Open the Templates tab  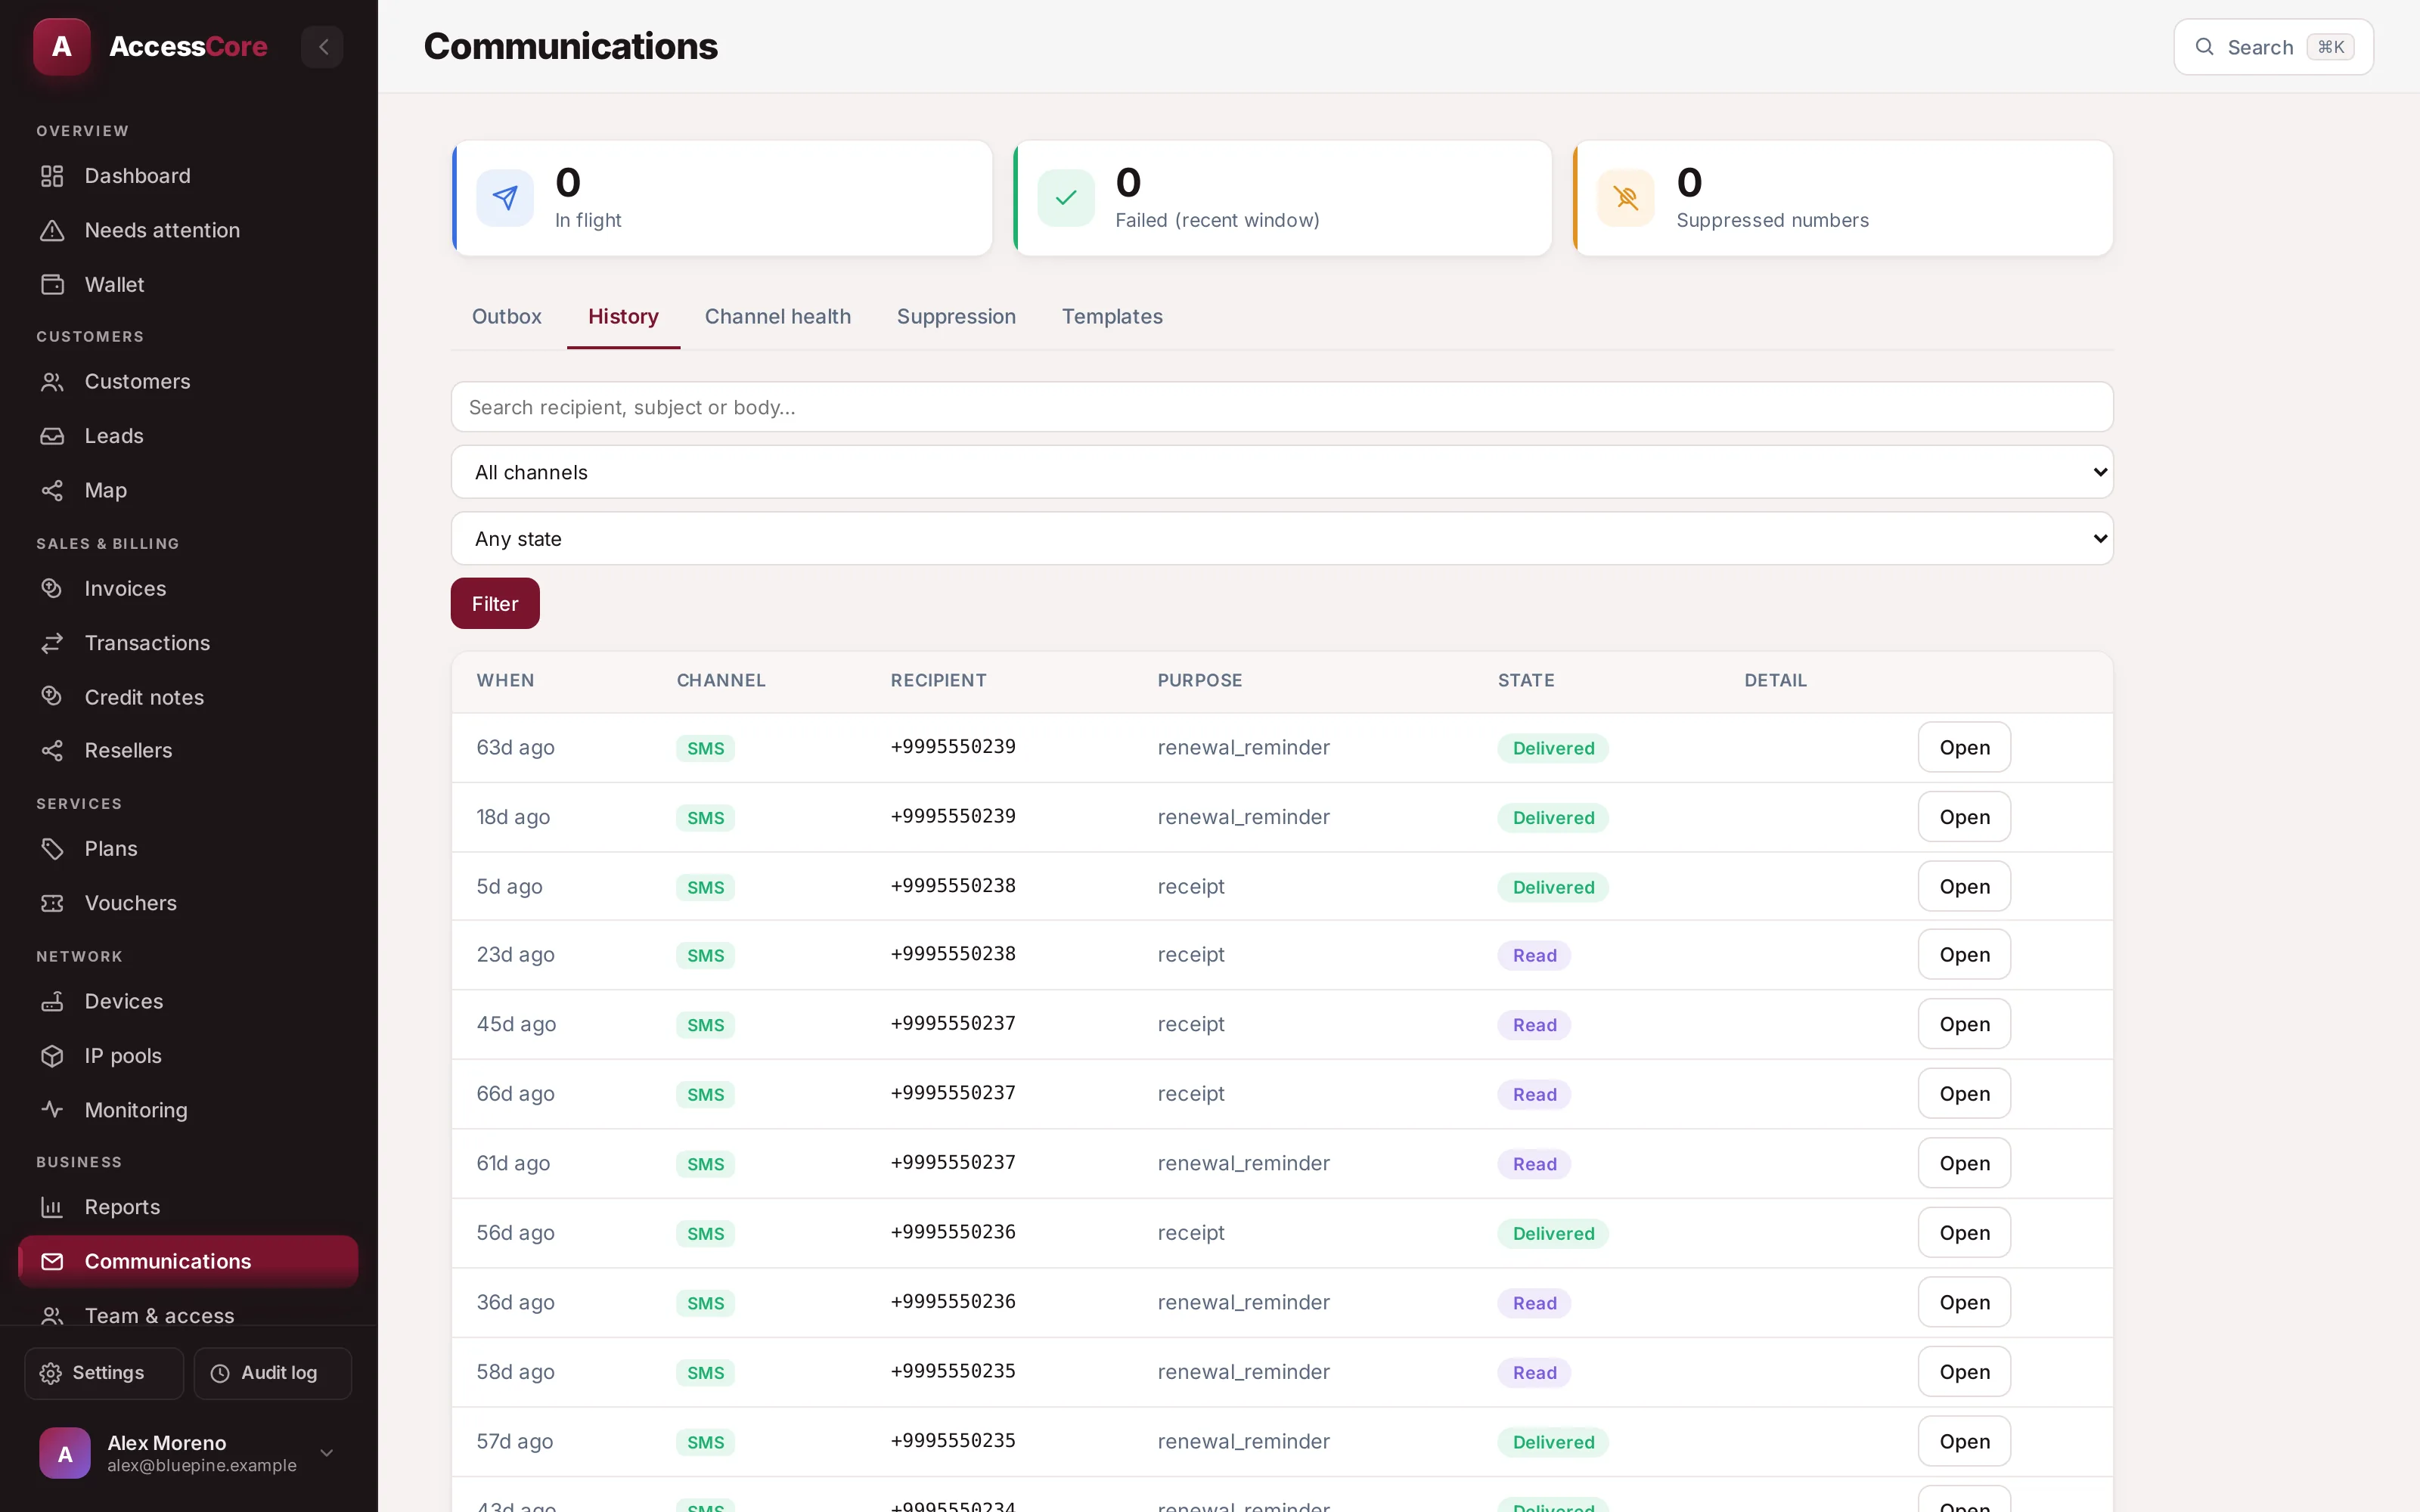click(x=1112, y=317)
